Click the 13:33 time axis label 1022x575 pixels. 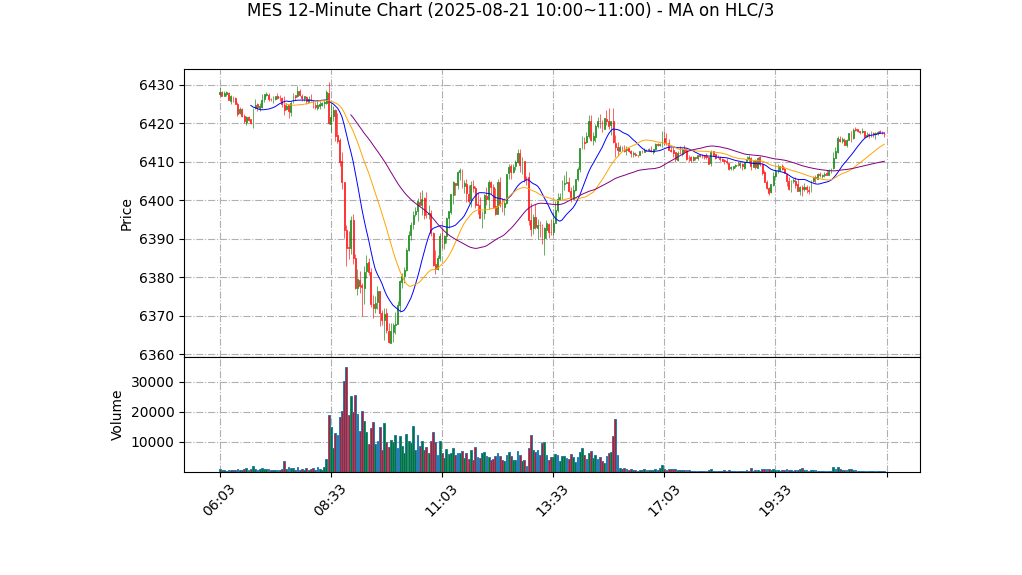[x=551, y=501]
